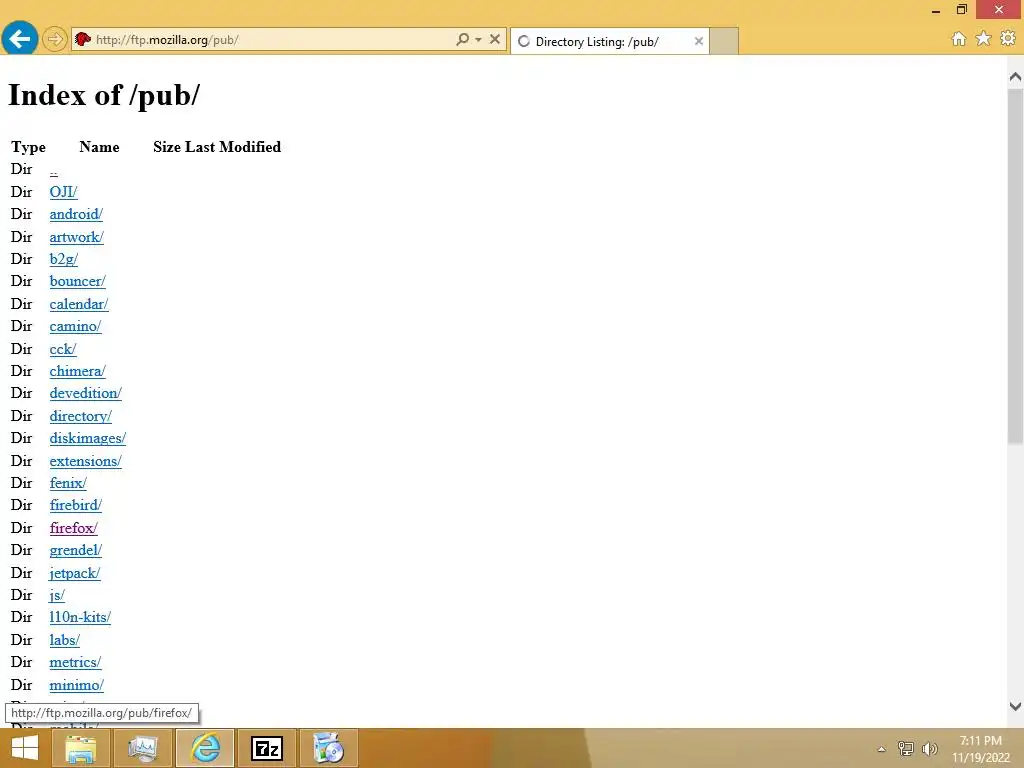
Task: Open the Tools gear menu
Action: pyautogui.click(x=1008, y=39)
